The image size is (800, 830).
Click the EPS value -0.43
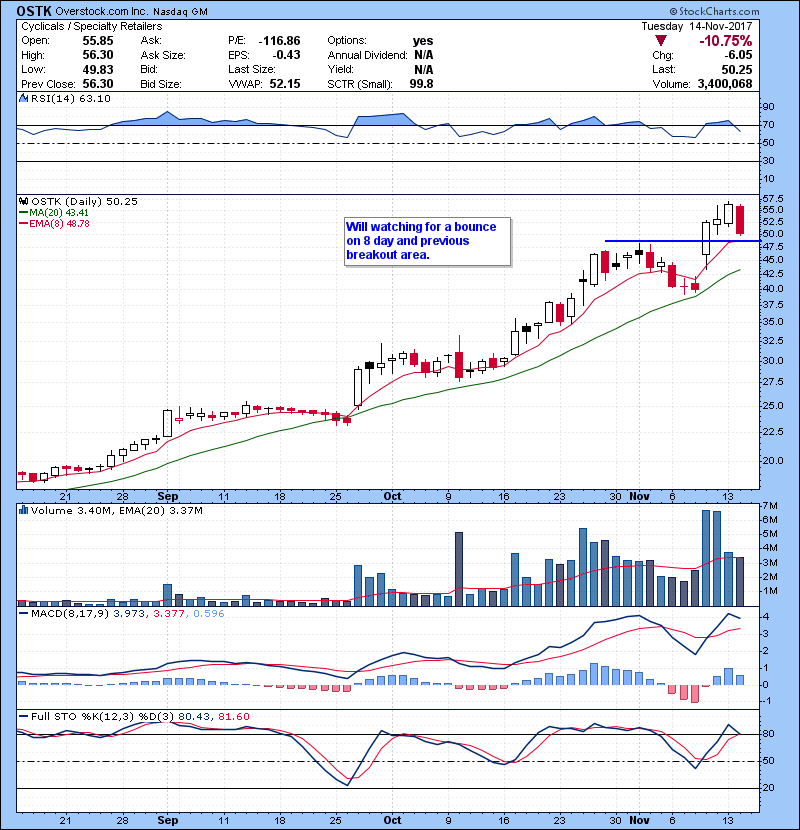tap(286, 55)
